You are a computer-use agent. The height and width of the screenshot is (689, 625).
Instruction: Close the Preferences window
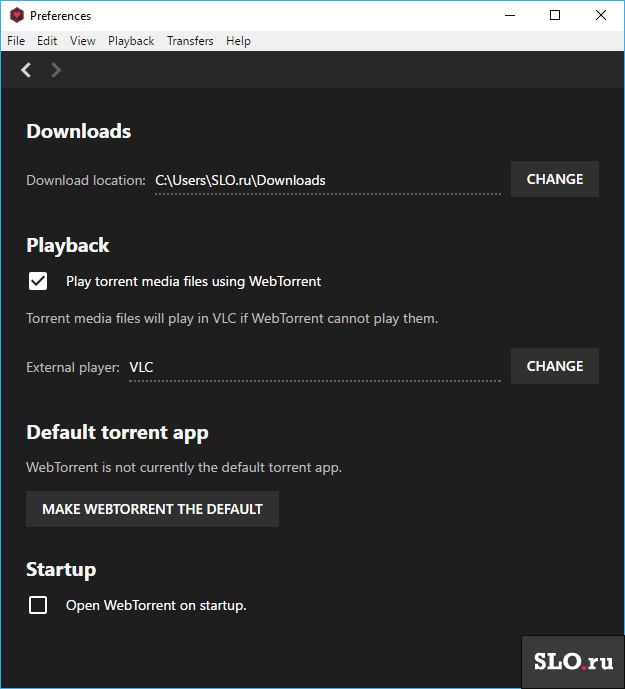click(x=601, y=16)
